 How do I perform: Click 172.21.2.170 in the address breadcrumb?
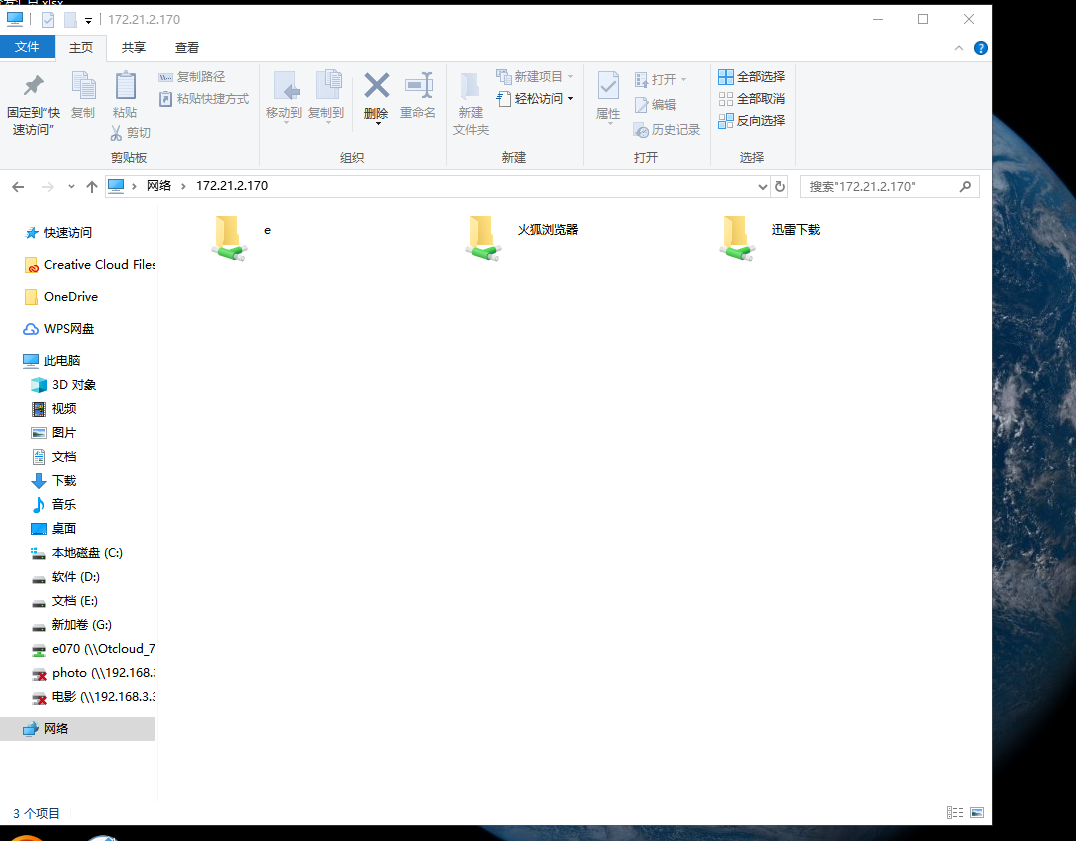point(232,186)
